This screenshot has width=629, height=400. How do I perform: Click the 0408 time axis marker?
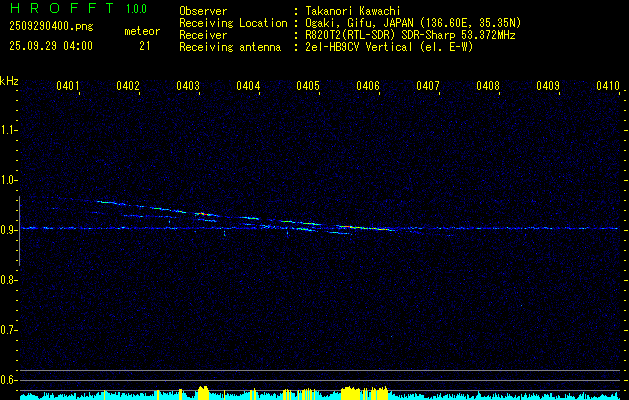tap(488, 86)
